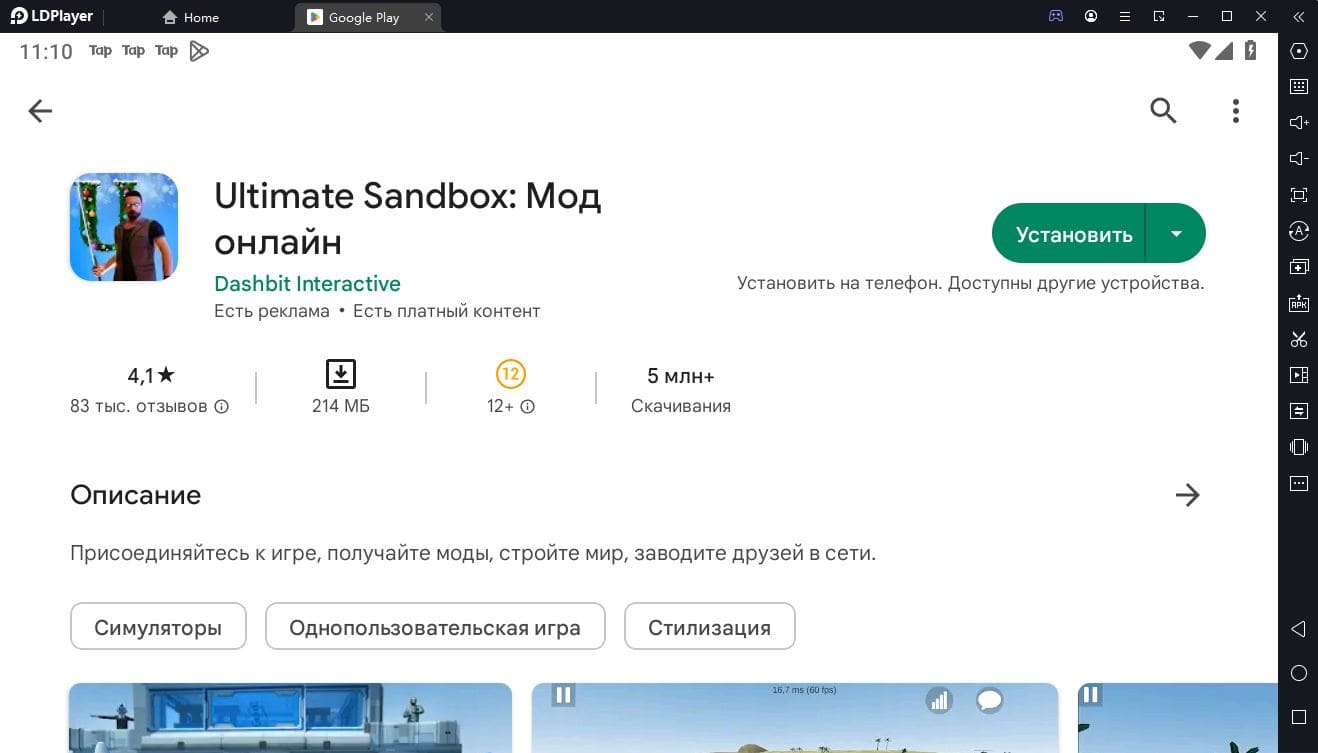Select Однопользовательская игра tag chip

(x=435, y=628)
